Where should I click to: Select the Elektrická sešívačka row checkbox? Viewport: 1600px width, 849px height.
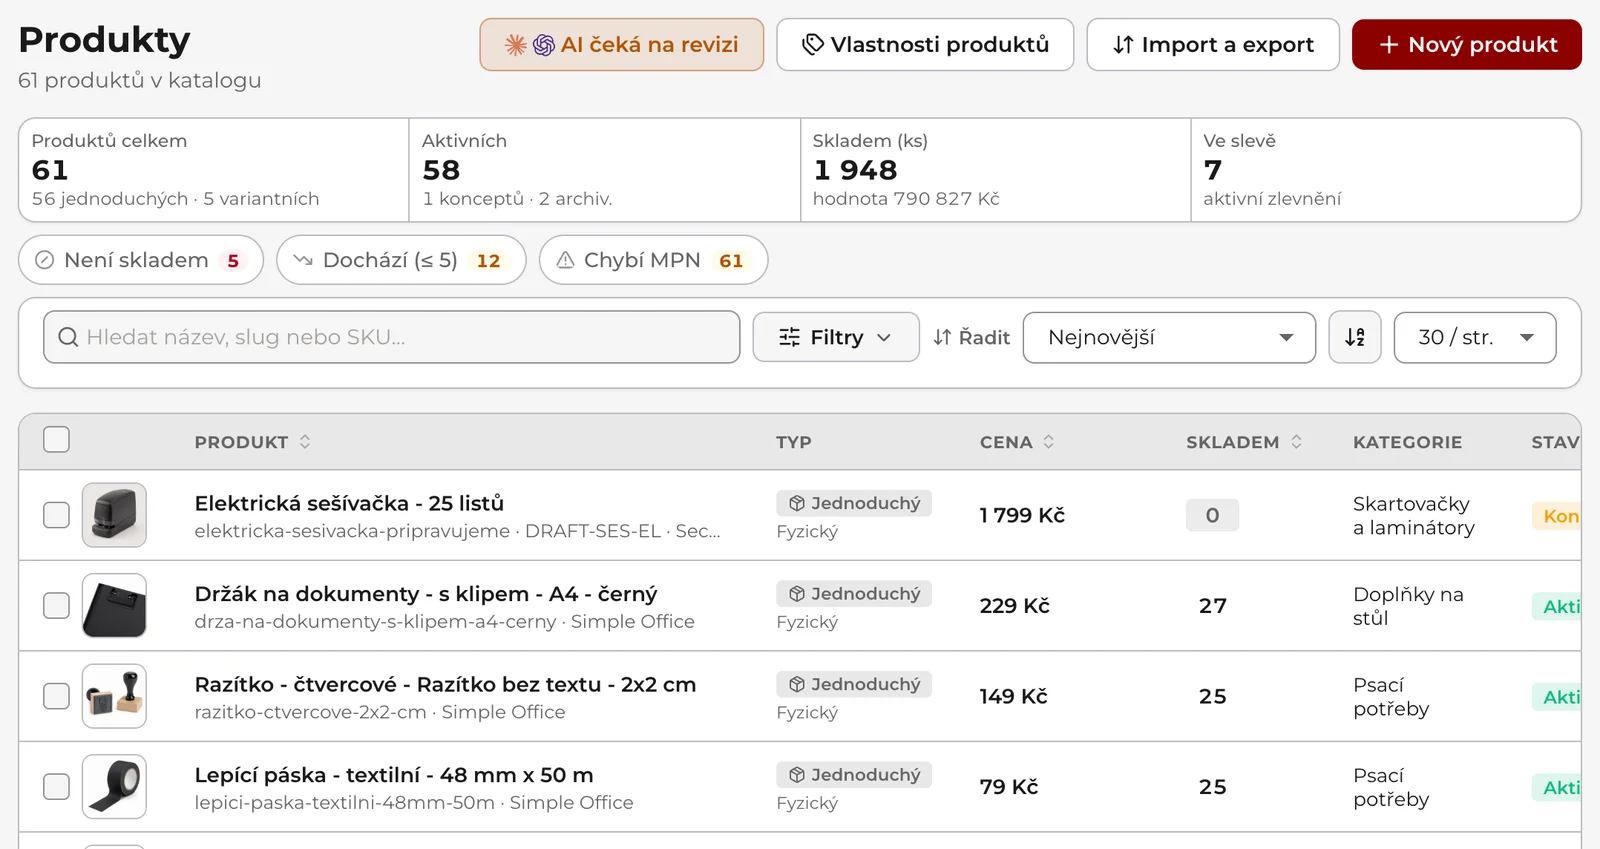pyautogui.click(x=57, y=515)
